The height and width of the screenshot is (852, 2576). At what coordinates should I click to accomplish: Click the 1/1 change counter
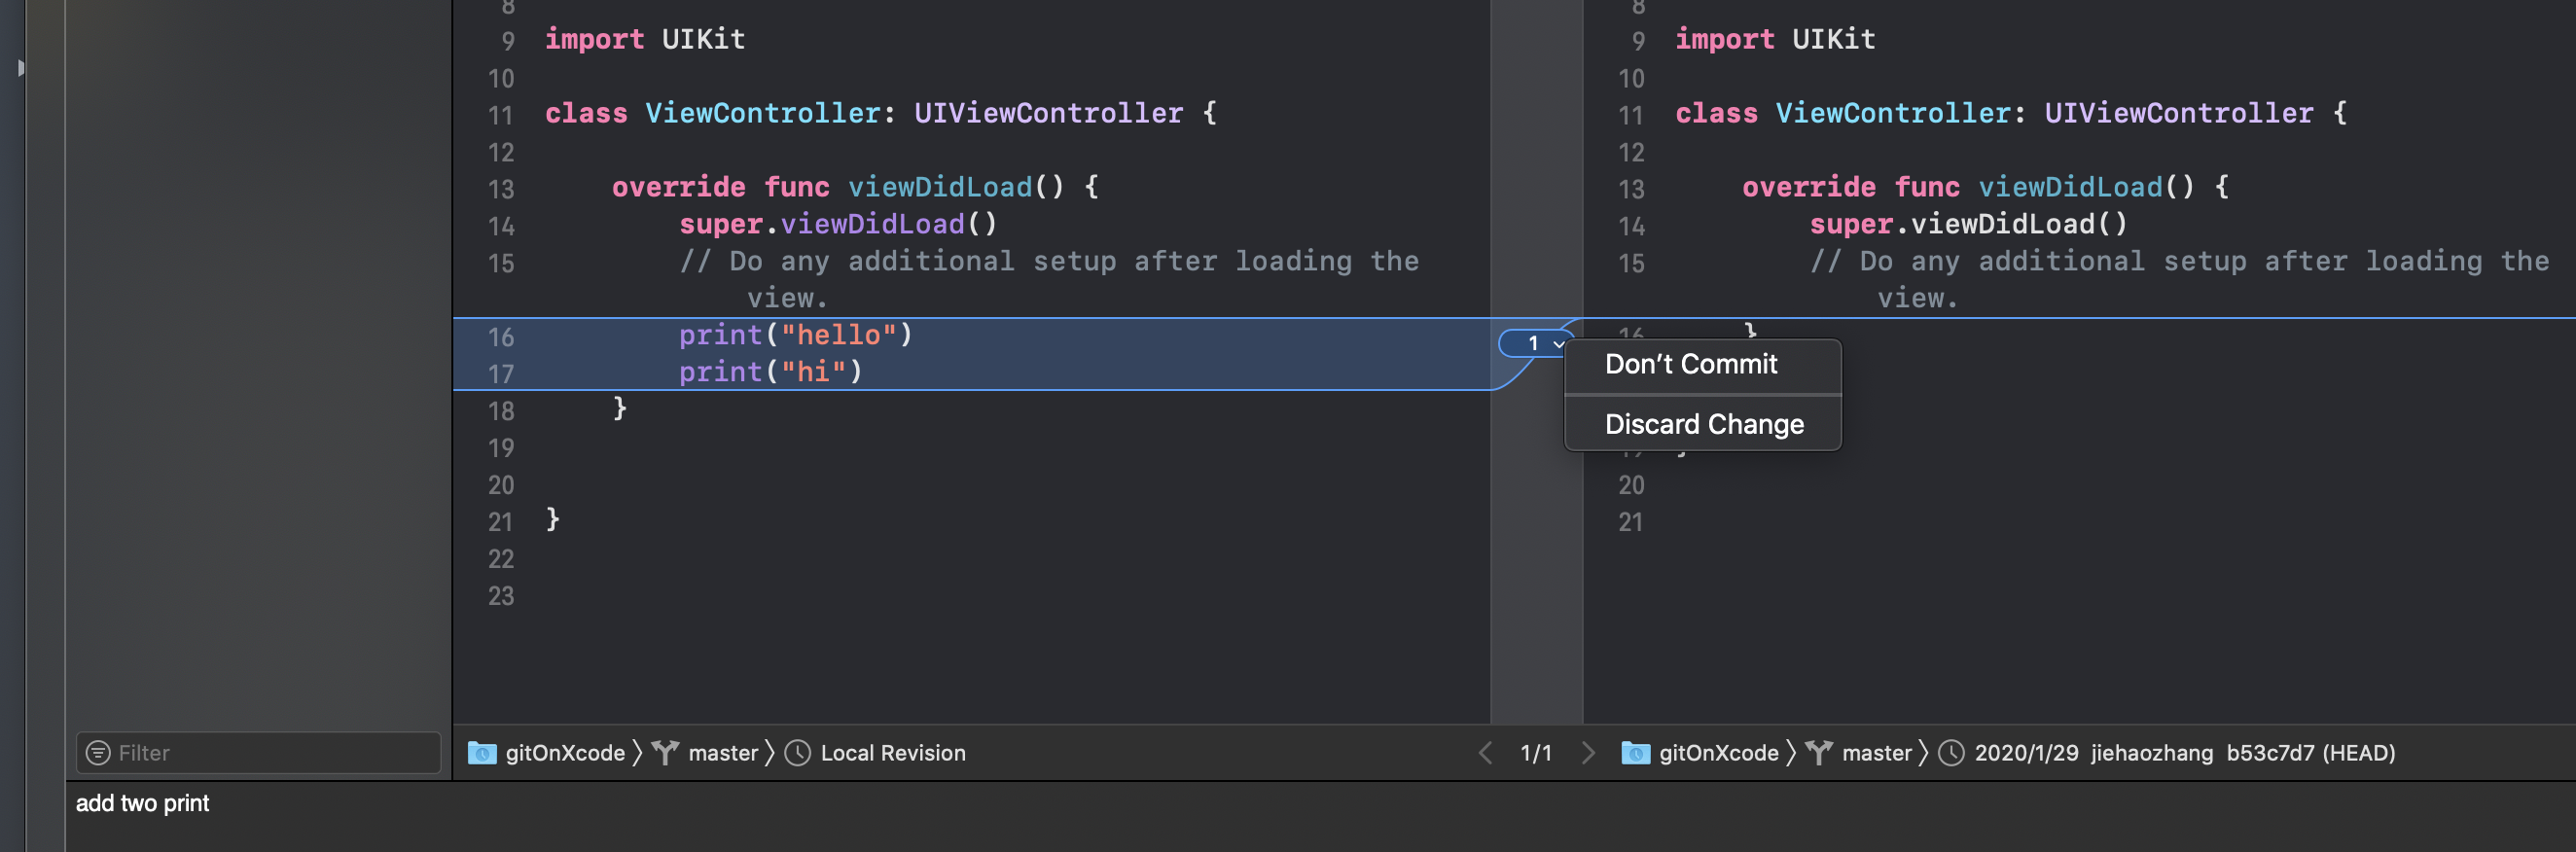(x=1536, y=752)
